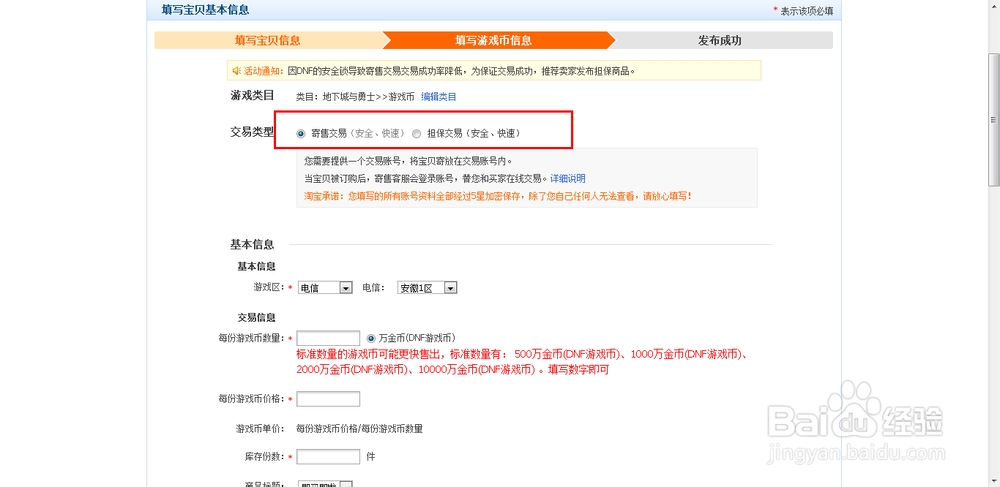Image resolution: width=1000 pixels, height=487 pixels.
Task: Select the 寄售交易 radio button
Action: [301, 134]
